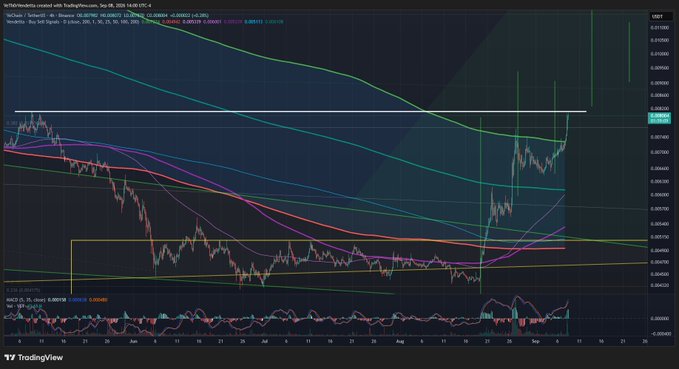
Task: Click the 0.010500 price scale label
Action: click(x=659, y=40)
